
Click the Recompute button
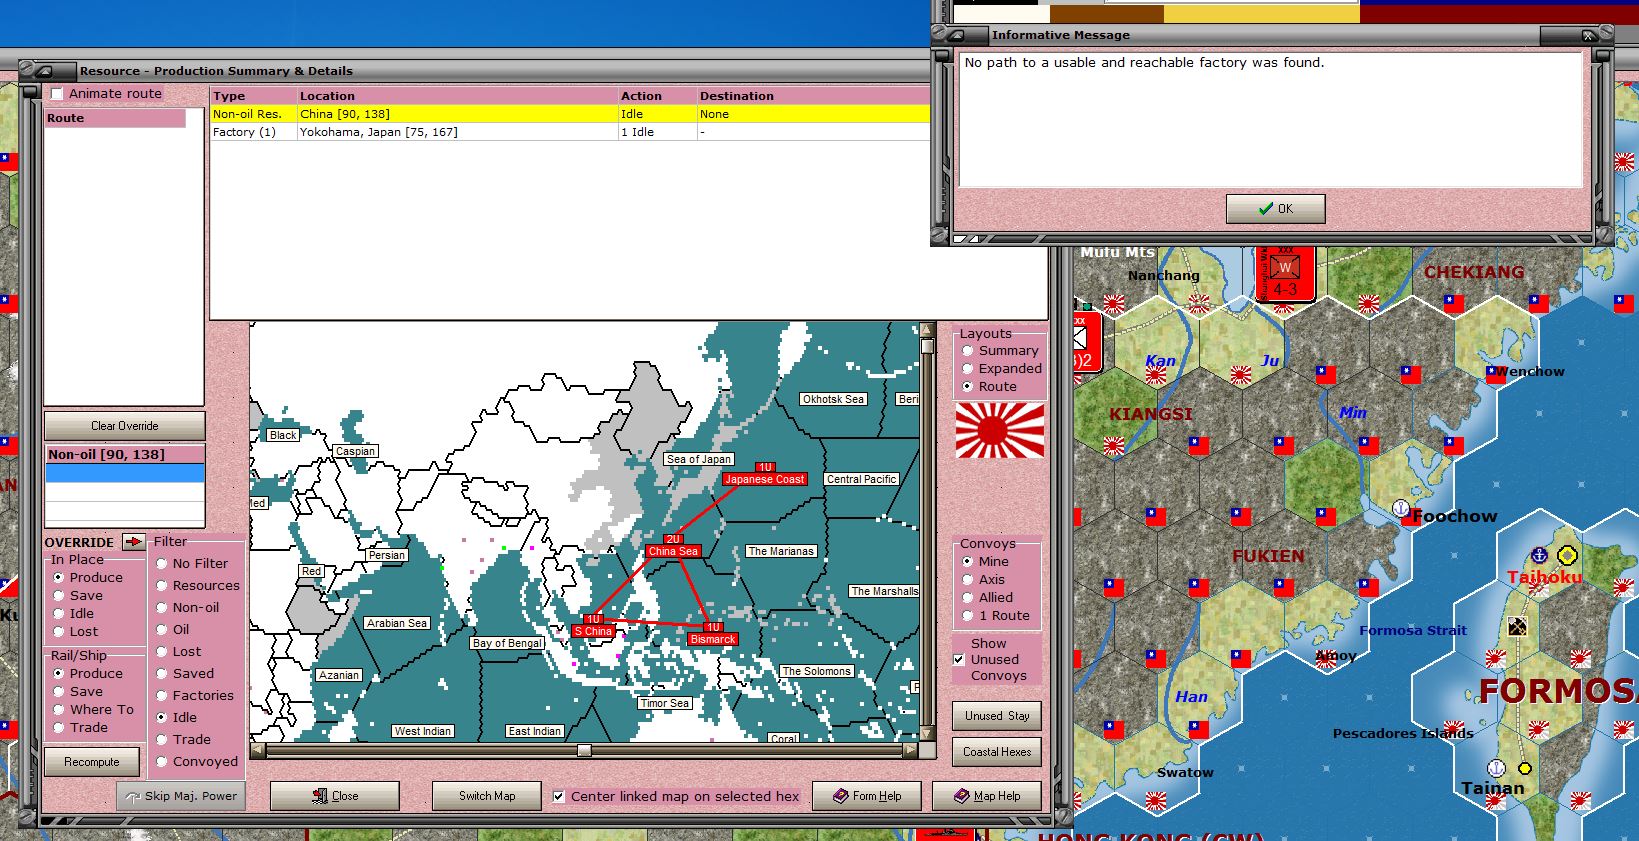click(91, 762)
